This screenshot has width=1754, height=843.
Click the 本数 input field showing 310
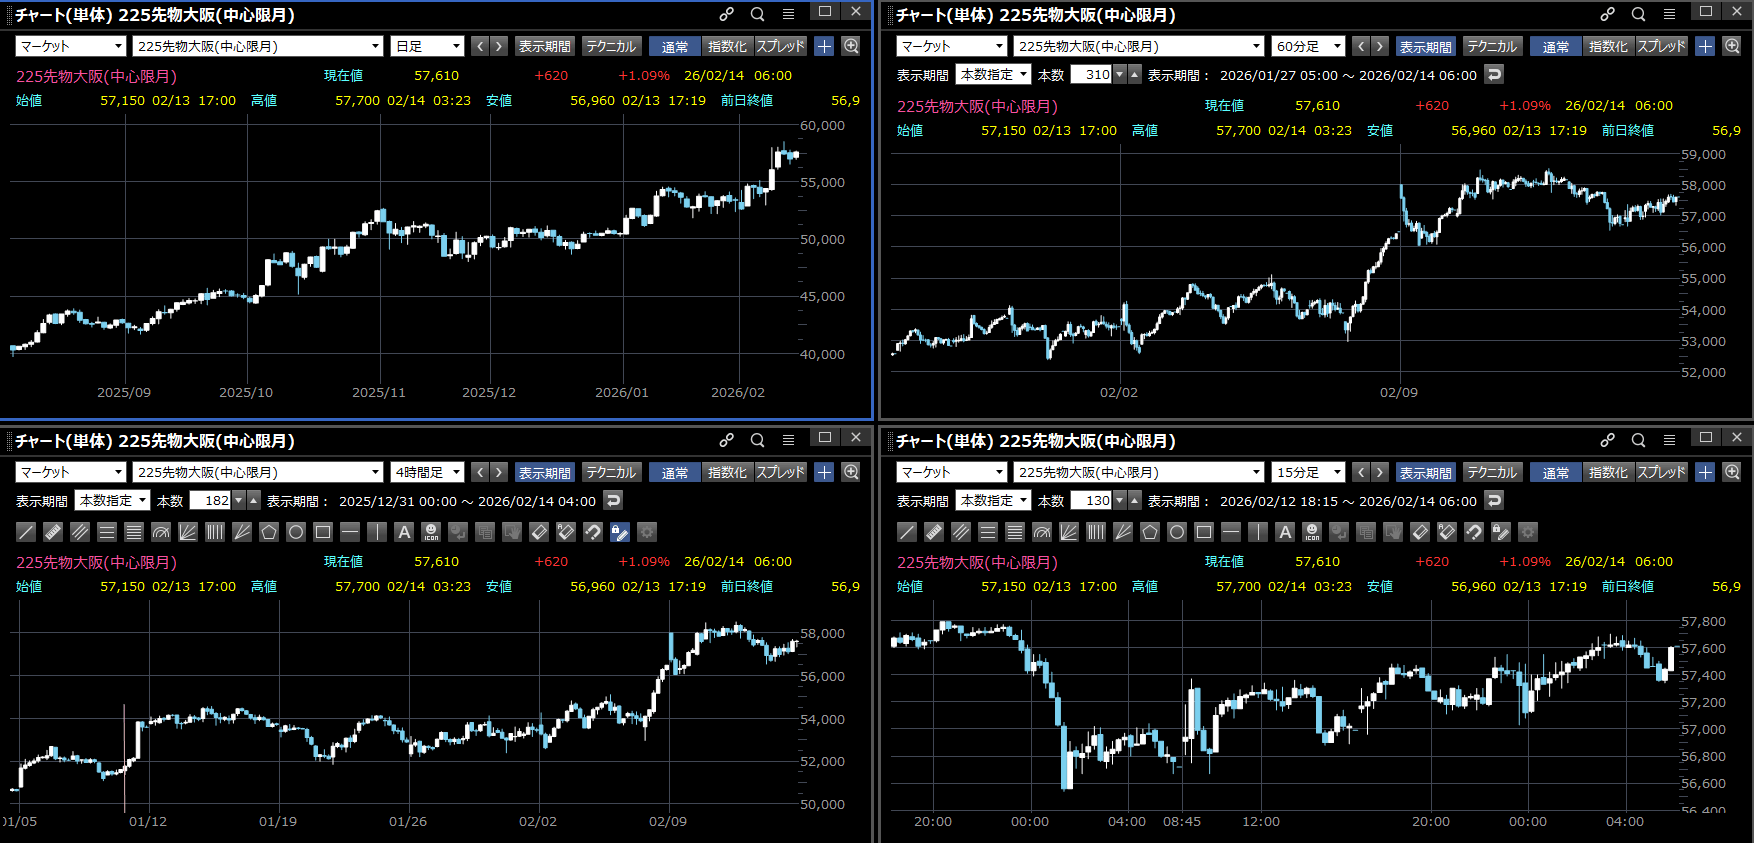coord(1091,74)
